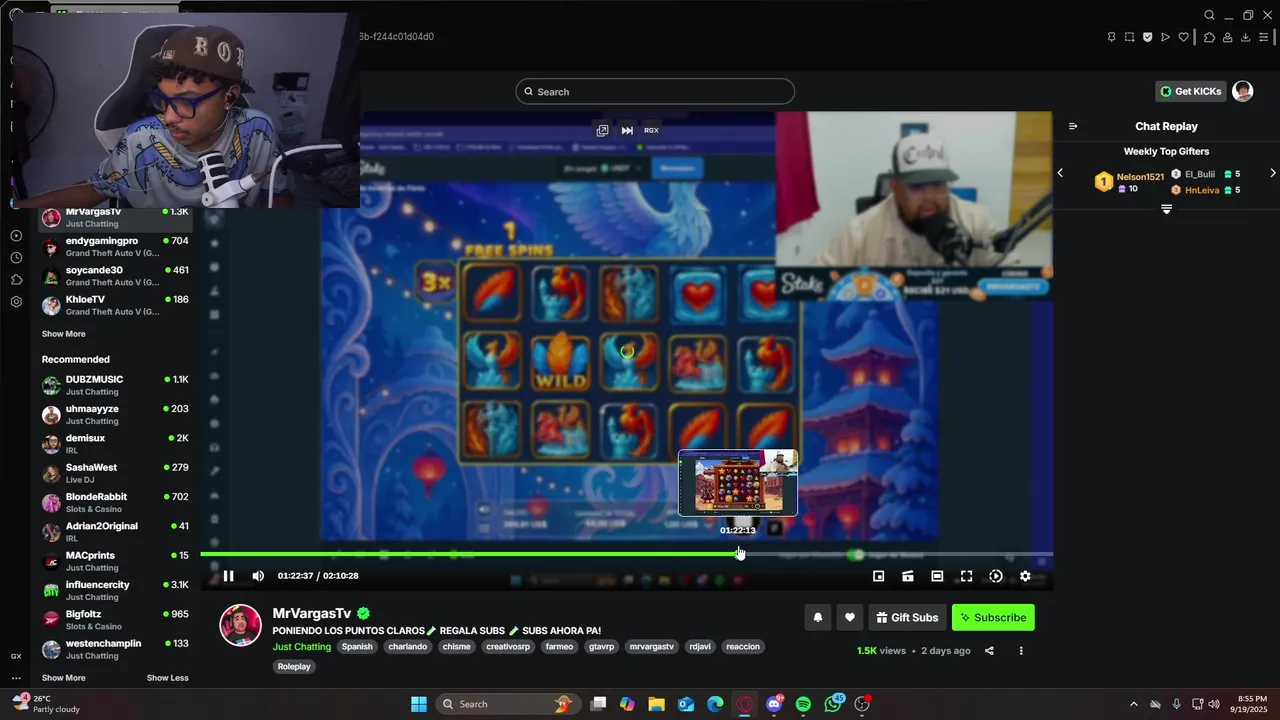Open Nelson1521 gifter profile
The image size is (1280, 720).
1140,177
